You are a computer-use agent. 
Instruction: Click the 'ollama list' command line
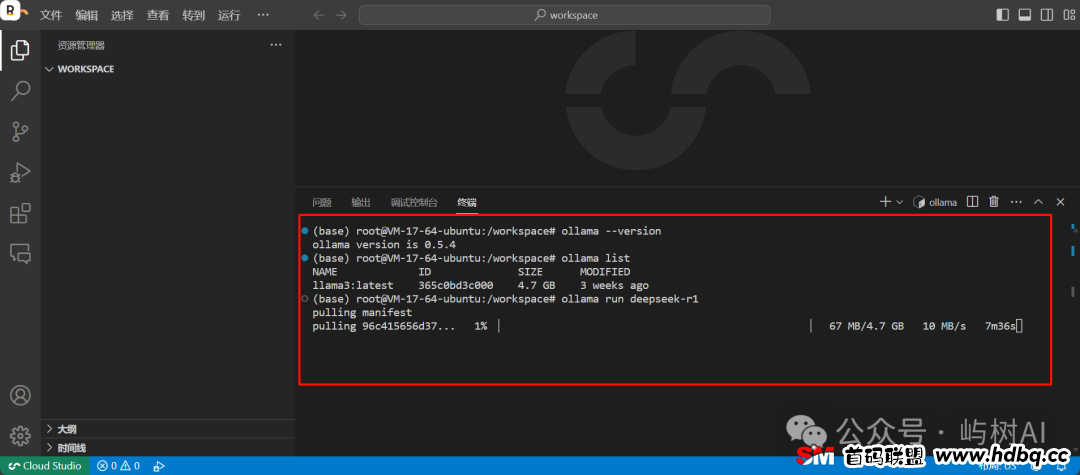[471, 258]
